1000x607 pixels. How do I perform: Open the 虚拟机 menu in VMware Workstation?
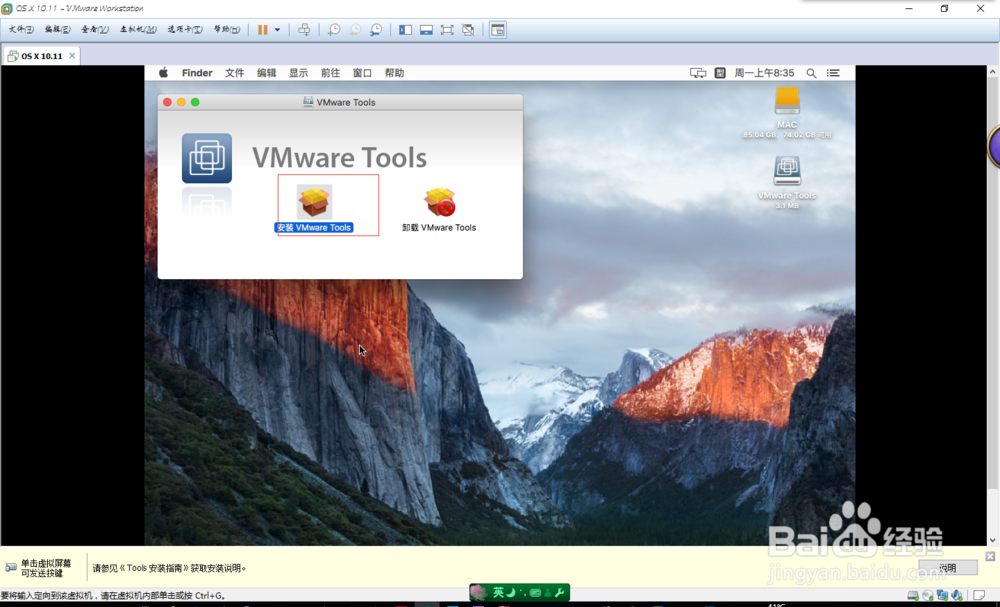(138, 29)
